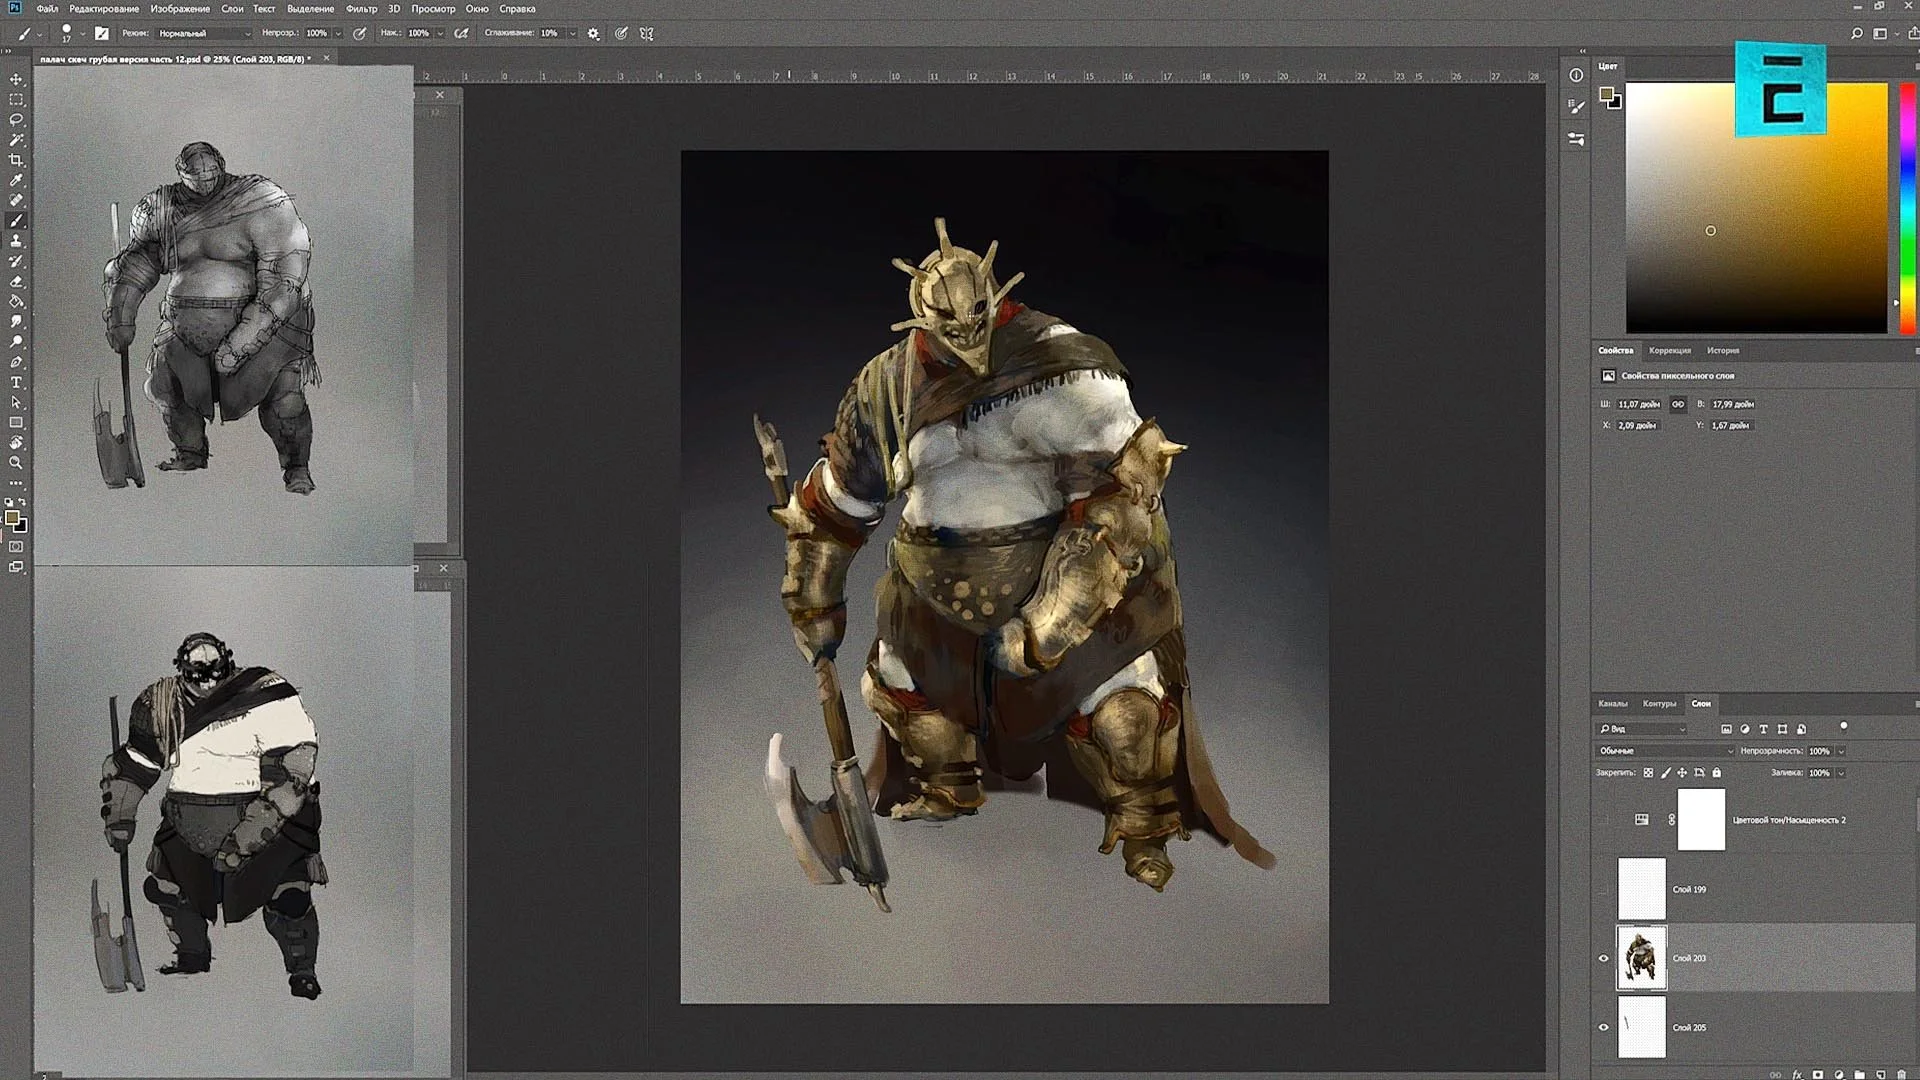The height and width of the screenshot is (1080, 1920).
Task: Click the Слой 203 layer thumbnail
Action: point(1641,958)
